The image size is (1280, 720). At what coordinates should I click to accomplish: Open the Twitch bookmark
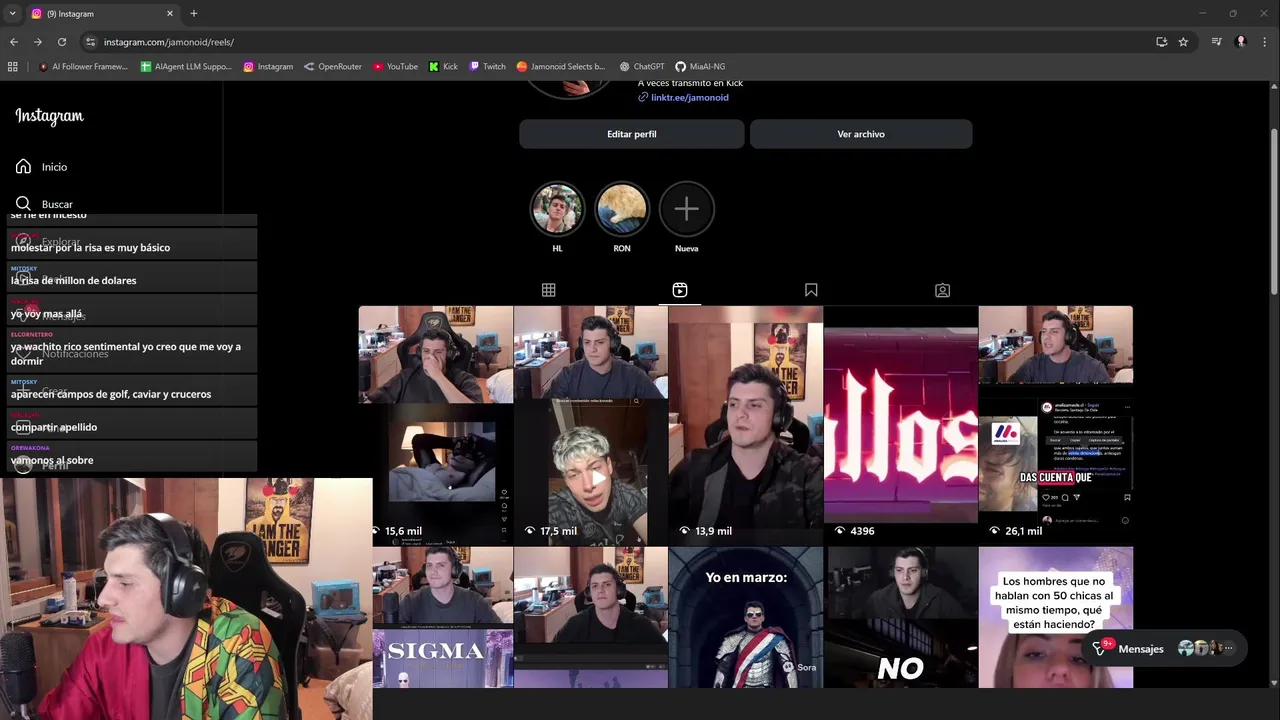pyautogui.click(x=488, y=67)
